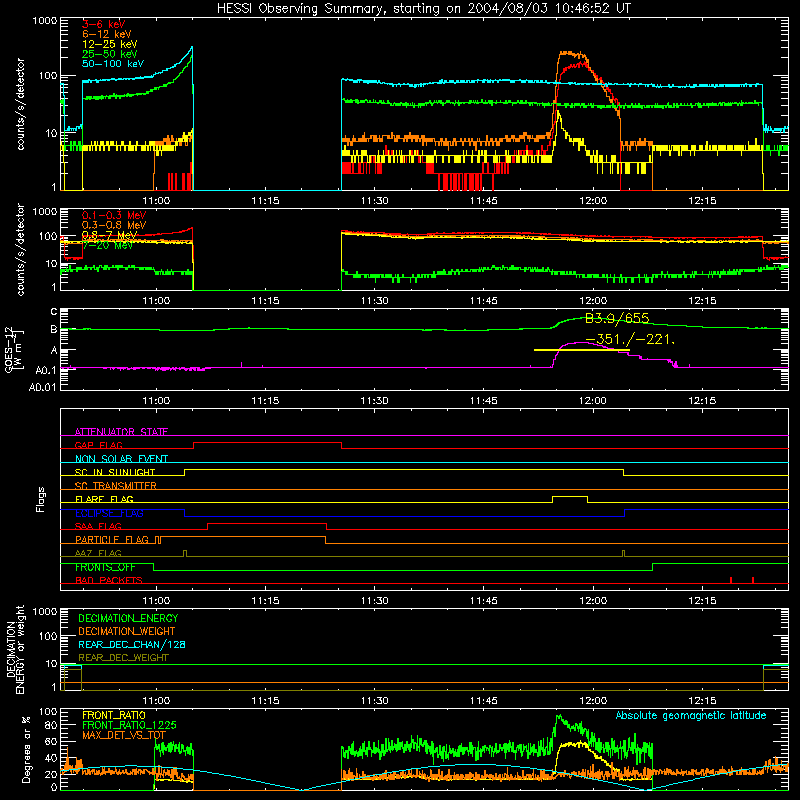Screen dimensions: 800x800
Task: Select the 3-6 keV legend label
Action: [x=104, y=24]
